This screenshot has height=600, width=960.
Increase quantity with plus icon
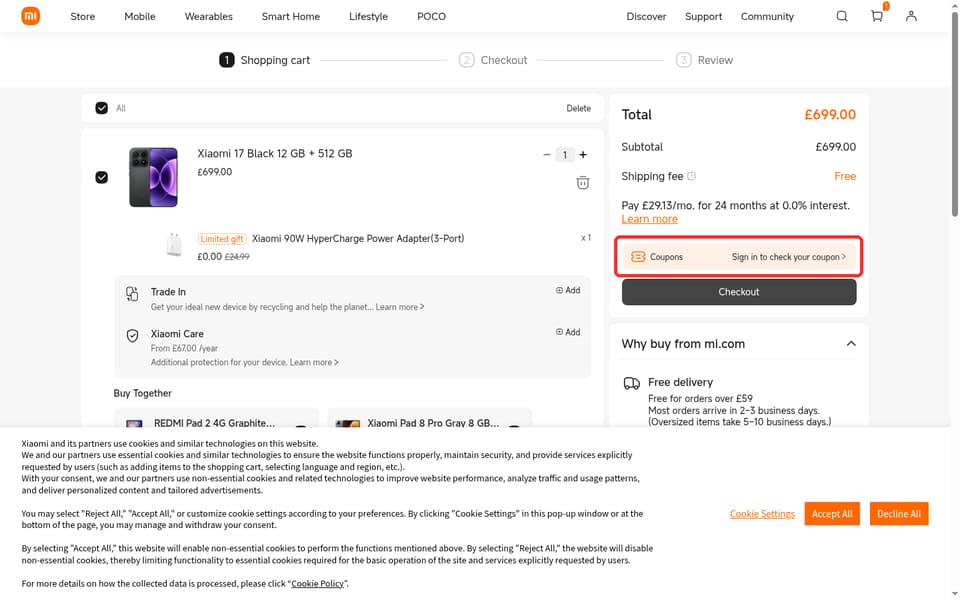point(583,155)
